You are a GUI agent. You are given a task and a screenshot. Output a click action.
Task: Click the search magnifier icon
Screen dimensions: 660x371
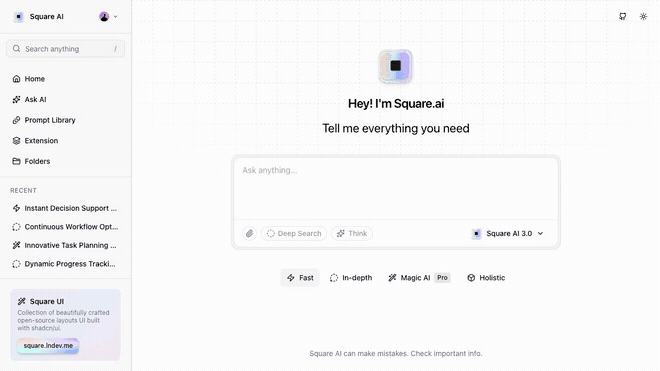click(x=16, y=49)
